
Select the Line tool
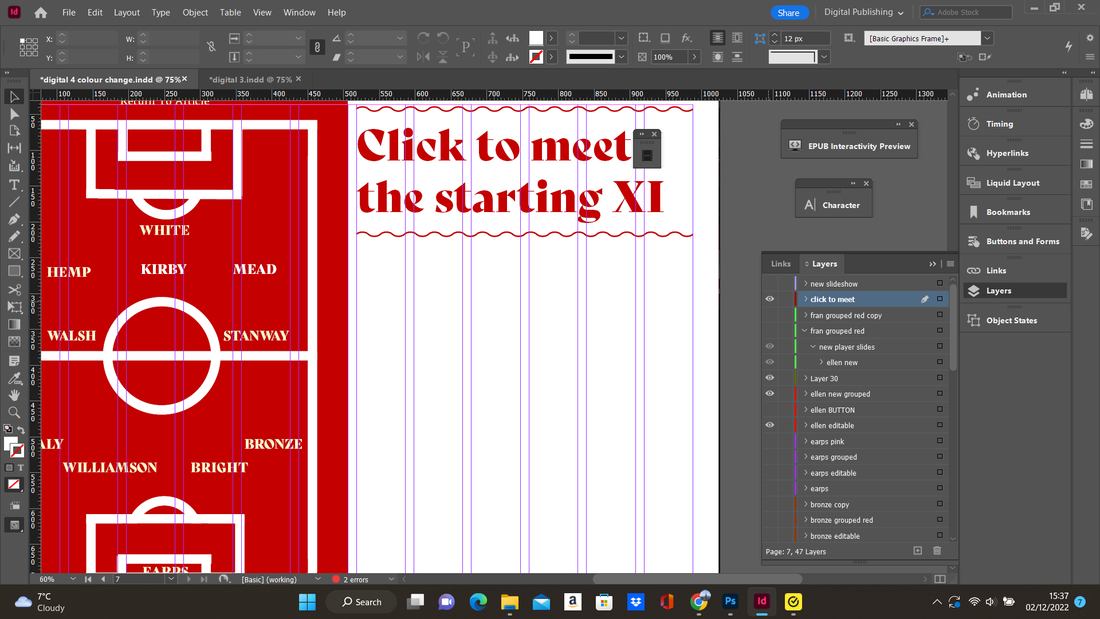tap(14, 202)
